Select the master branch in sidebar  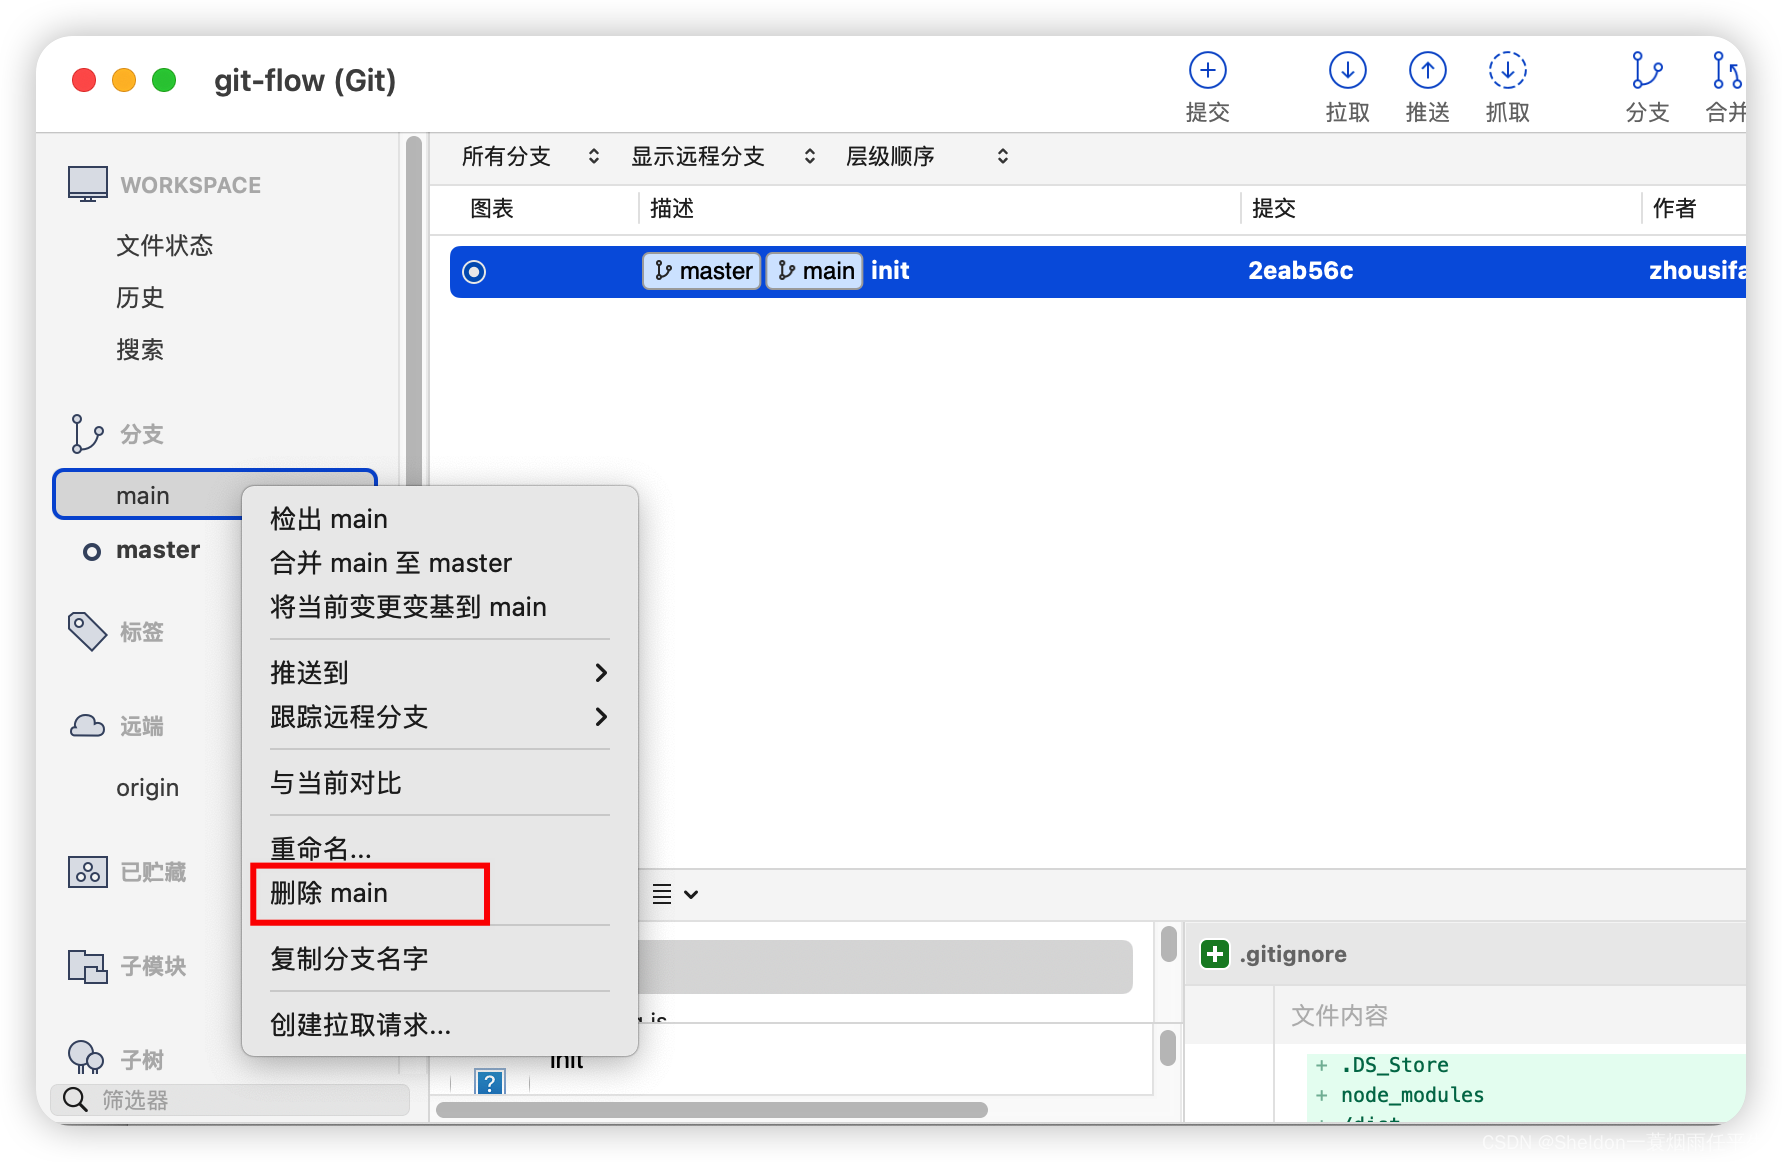coord(158,550)
